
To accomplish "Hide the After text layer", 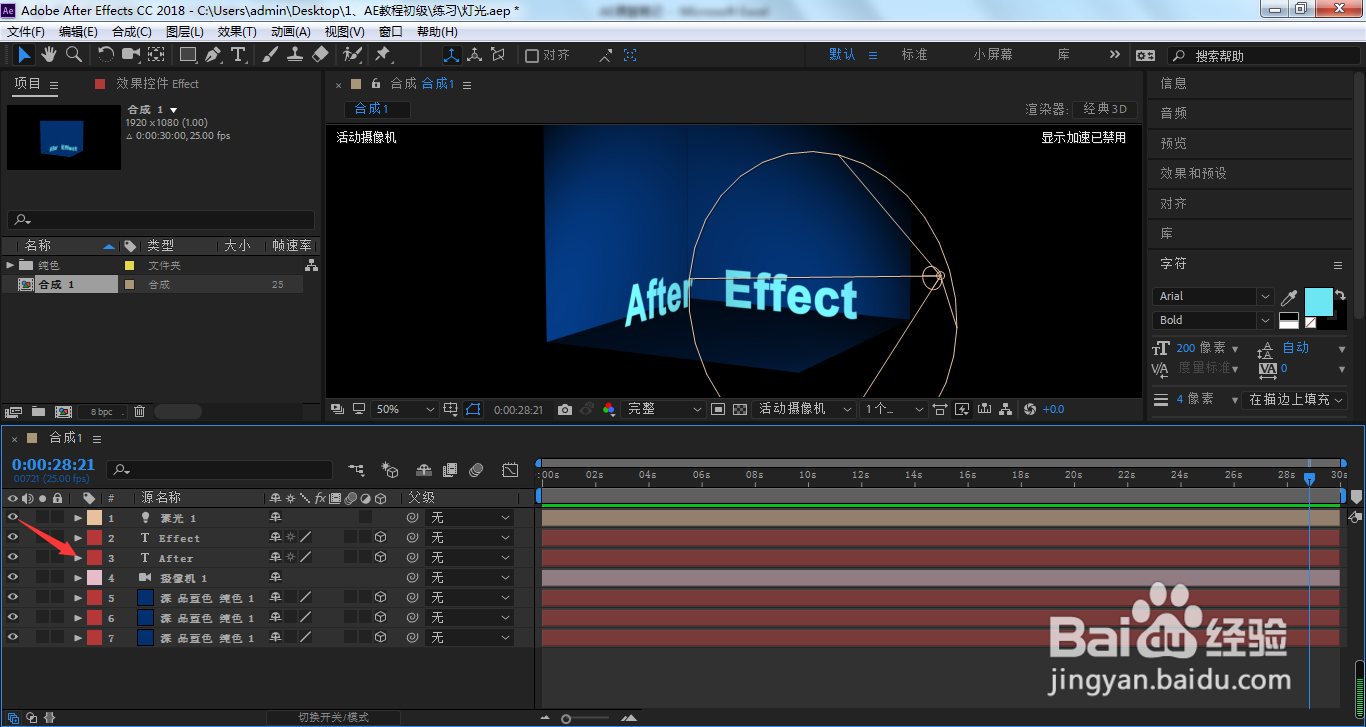I will point(13,557).
